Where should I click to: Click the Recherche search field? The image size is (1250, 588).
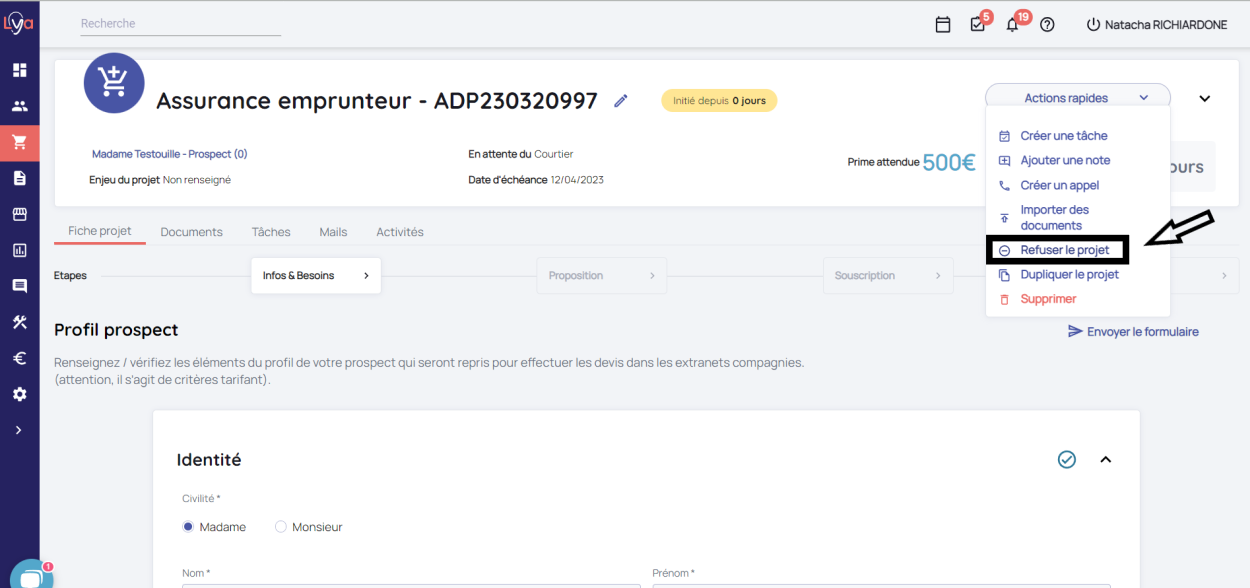click(x=180, y=24)
